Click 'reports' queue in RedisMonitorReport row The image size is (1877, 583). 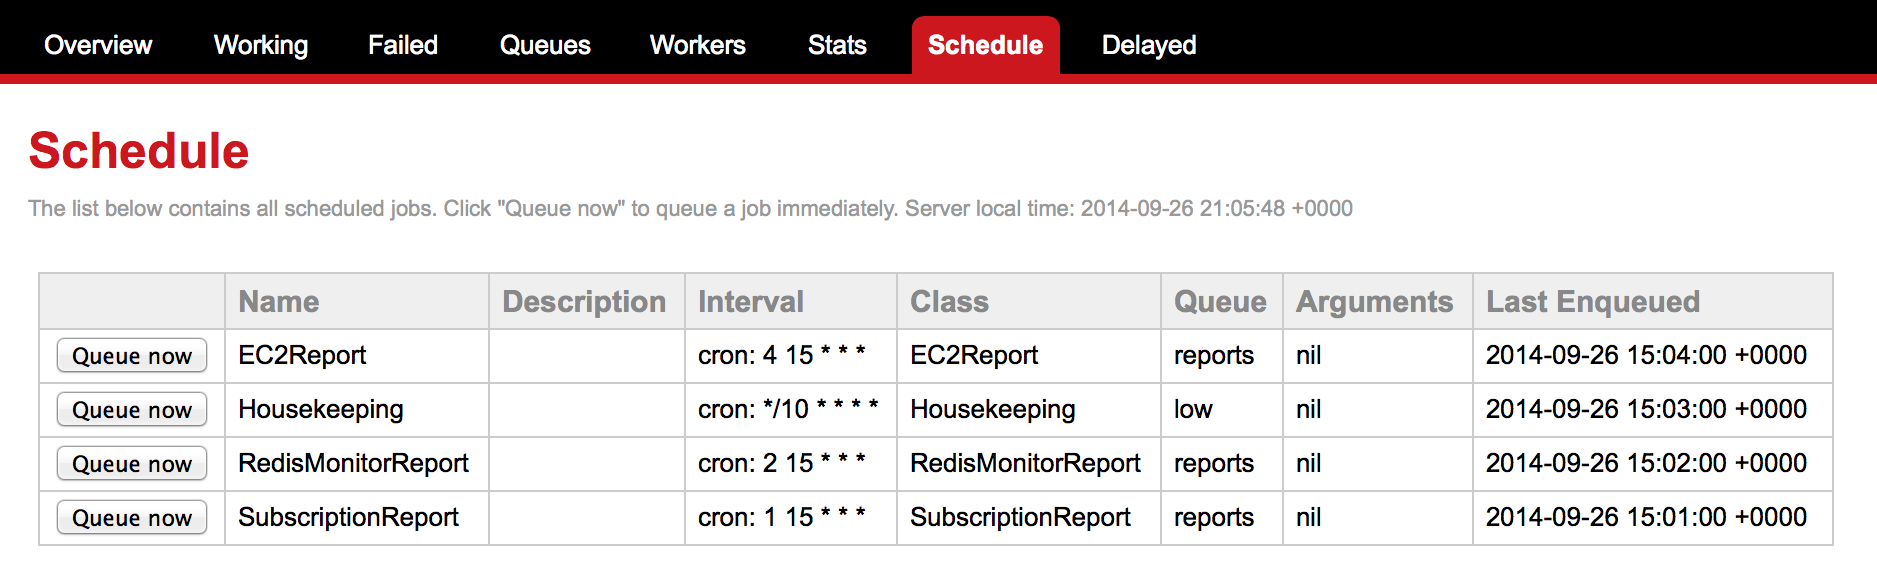(1214, 463)
